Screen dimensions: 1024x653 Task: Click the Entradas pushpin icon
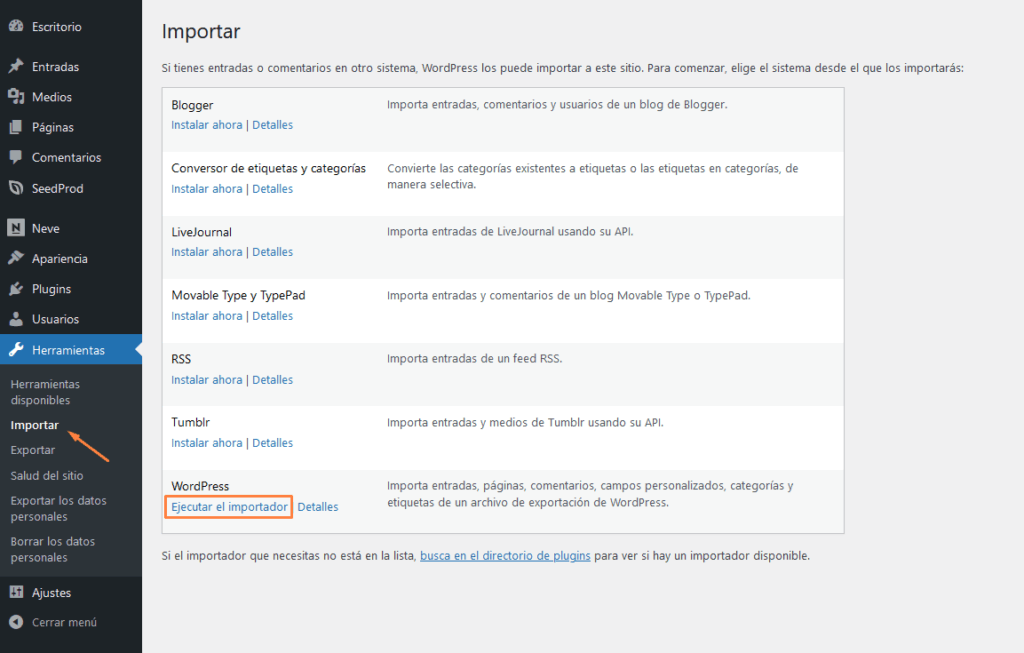(x=16, y=66)
